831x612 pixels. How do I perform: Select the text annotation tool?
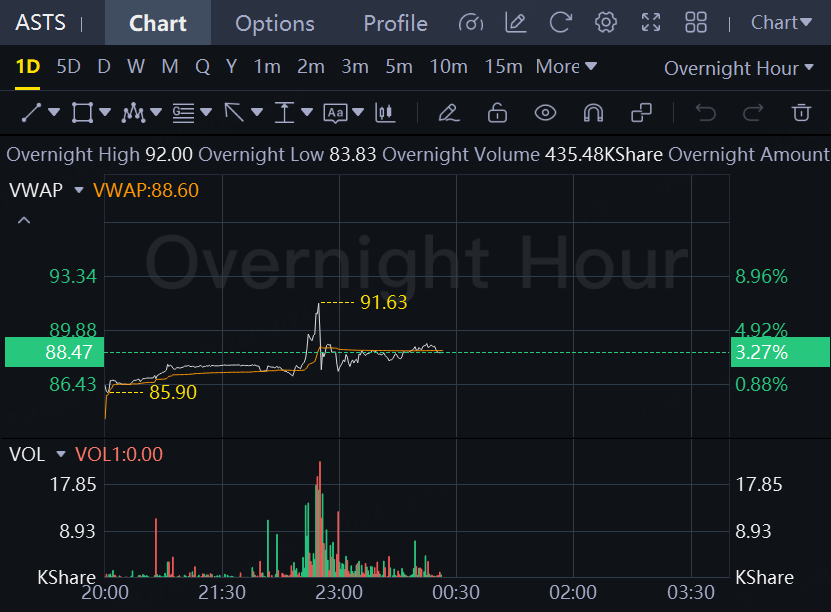[335, 113]
